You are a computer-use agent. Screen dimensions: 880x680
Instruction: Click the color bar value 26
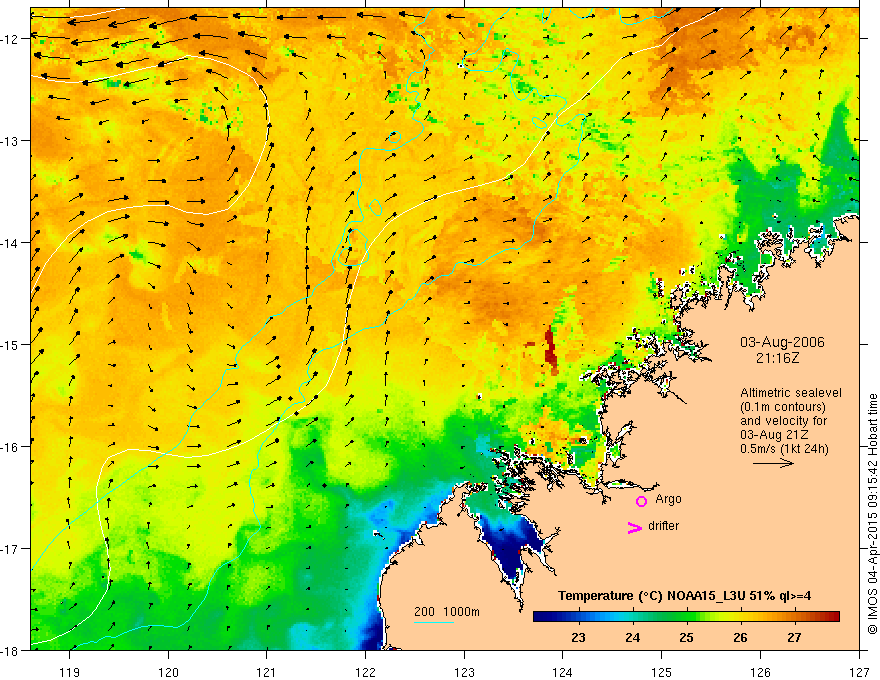tap(740, 638)
